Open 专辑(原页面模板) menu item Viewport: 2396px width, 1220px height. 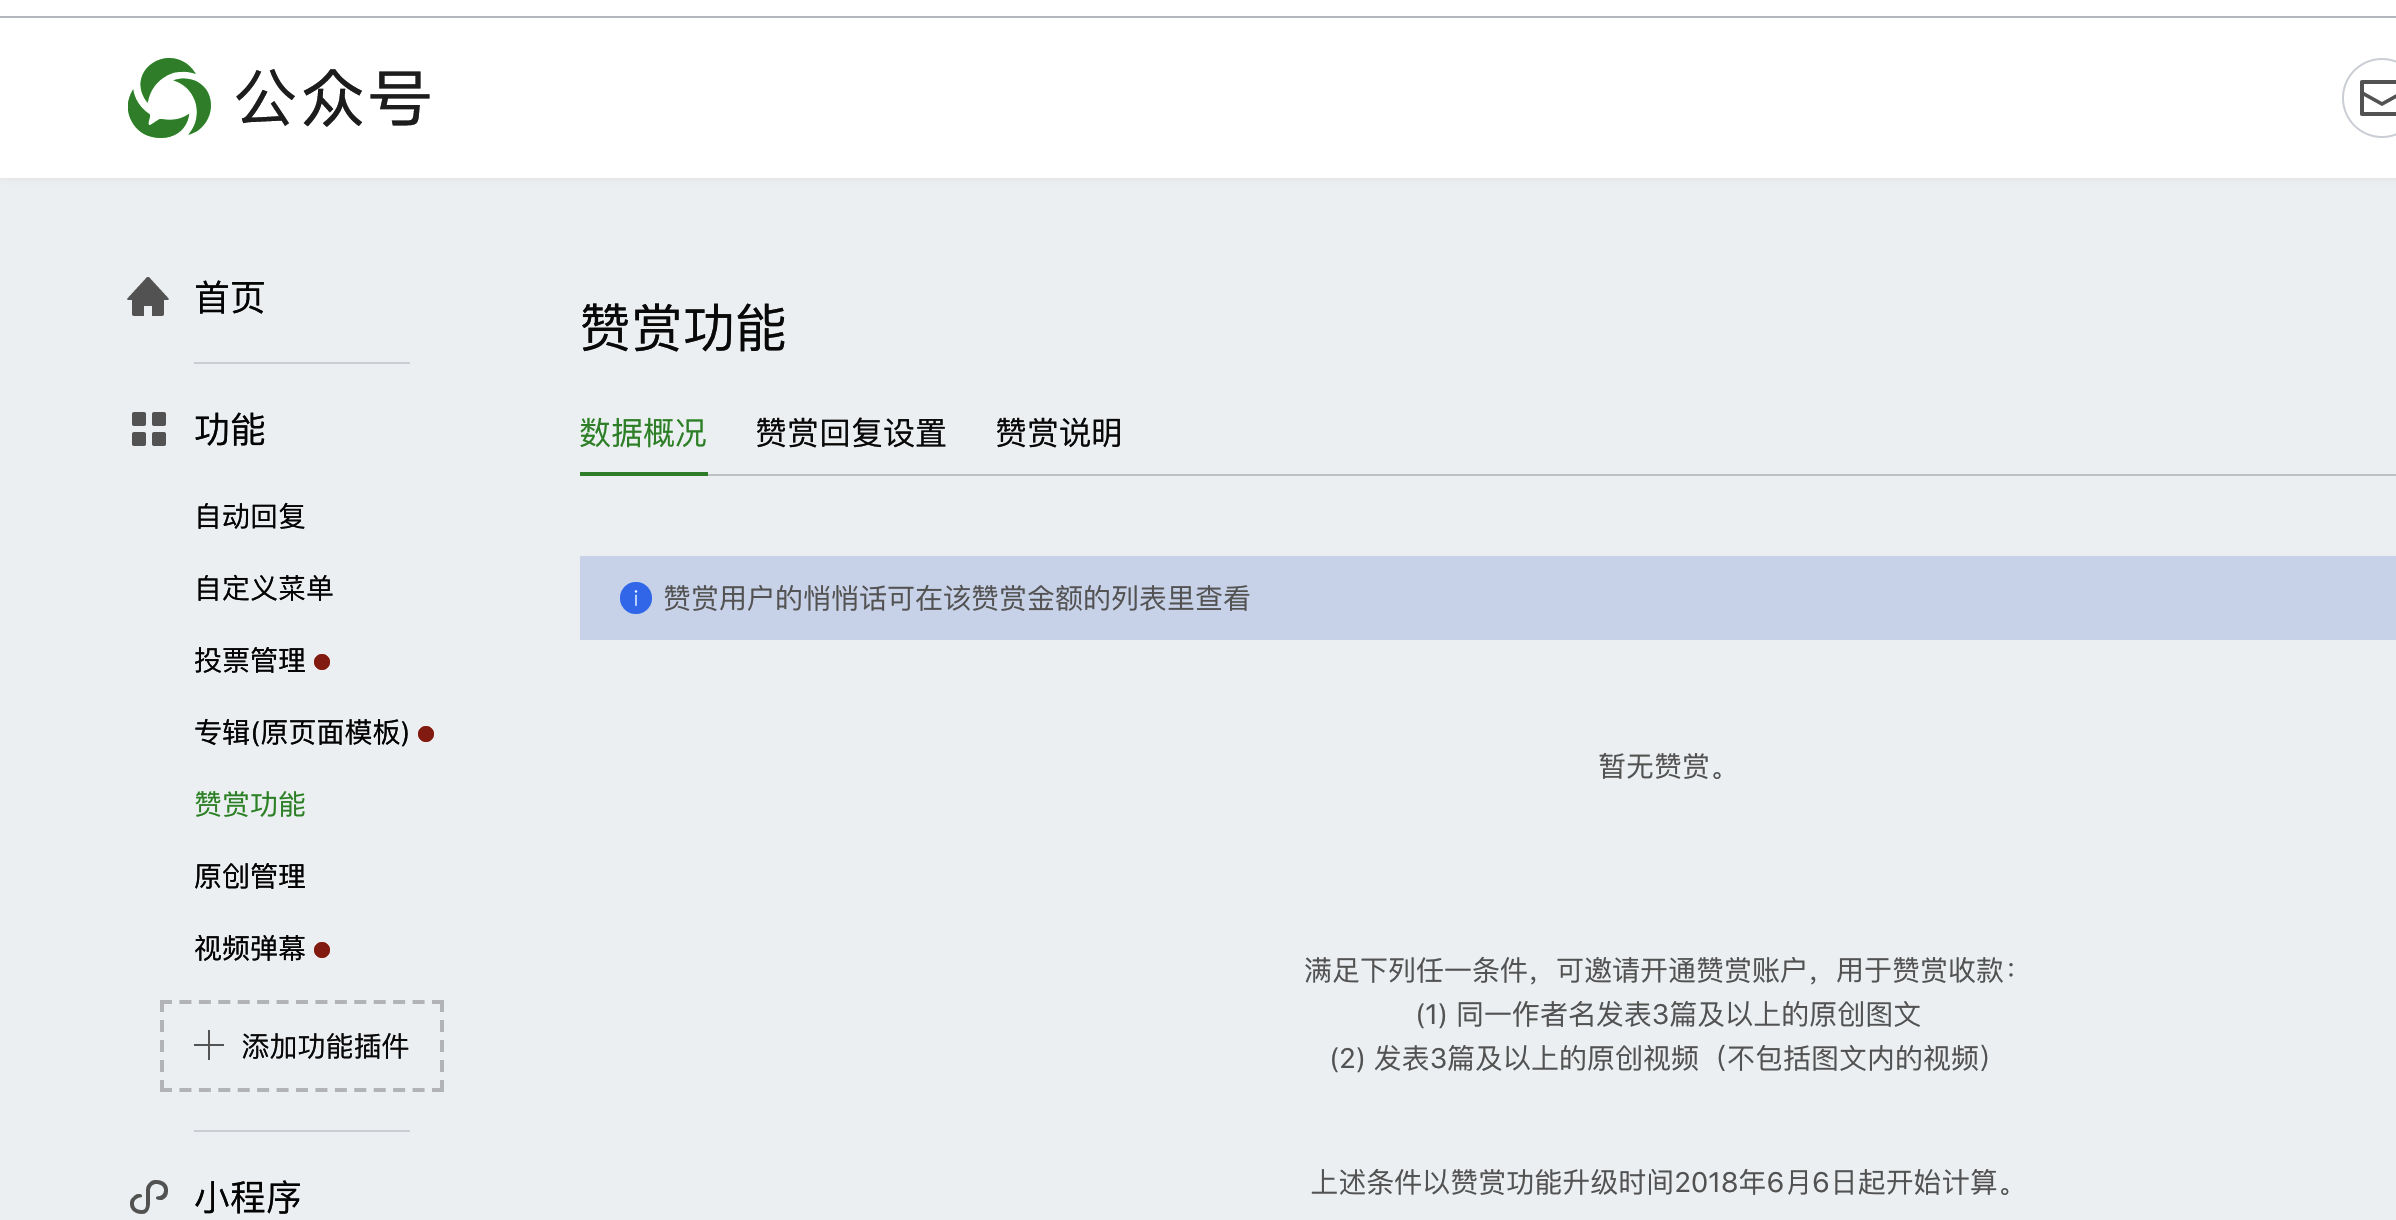[x=302, y=732]
